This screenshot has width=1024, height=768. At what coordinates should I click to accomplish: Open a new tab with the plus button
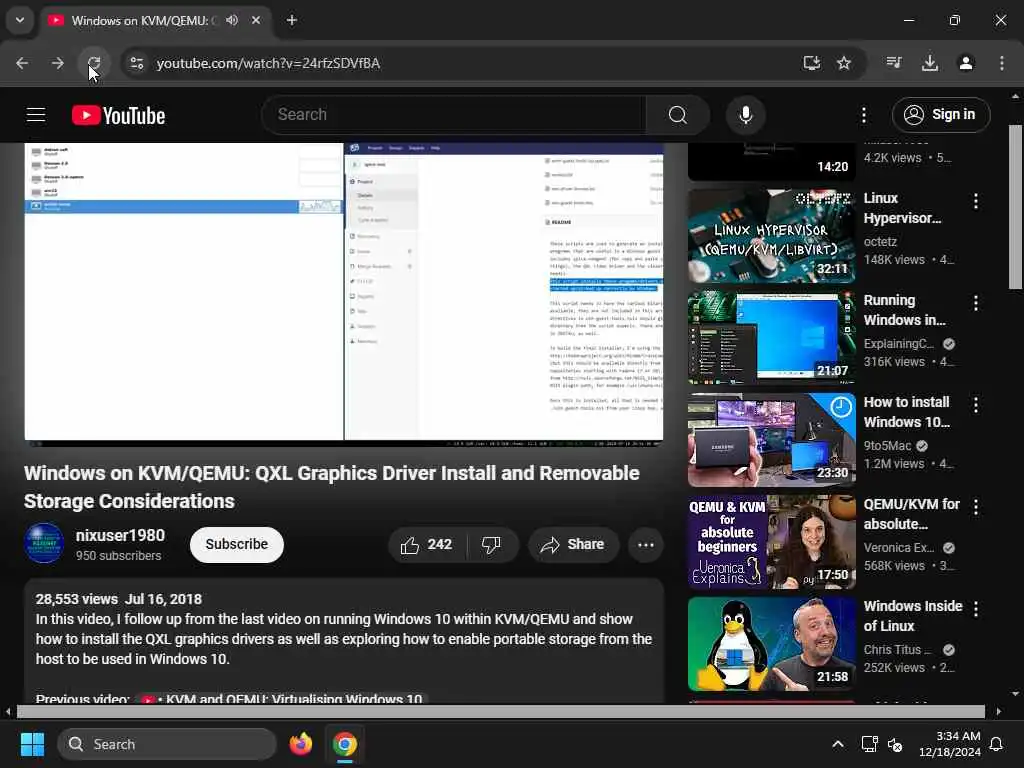pos(291,20)
